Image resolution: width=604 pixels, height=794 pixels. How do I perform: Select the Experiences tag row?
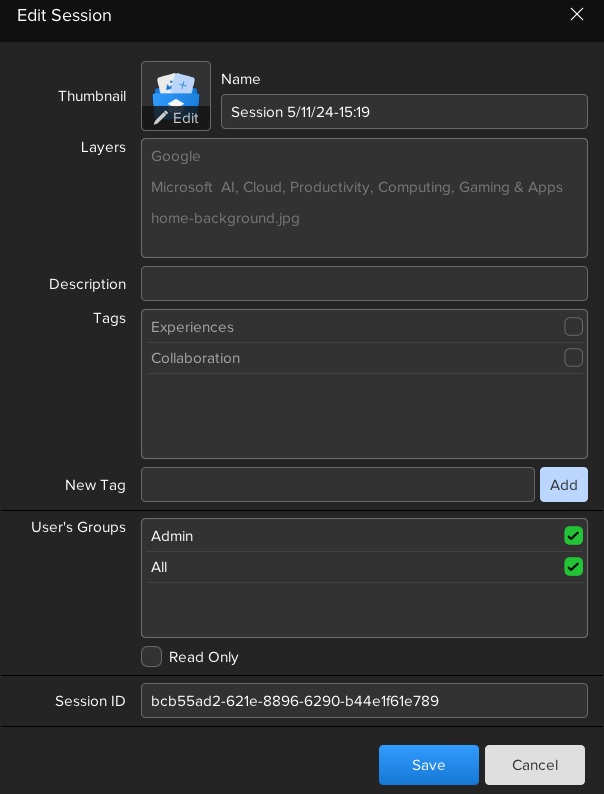tap(350, 327)
